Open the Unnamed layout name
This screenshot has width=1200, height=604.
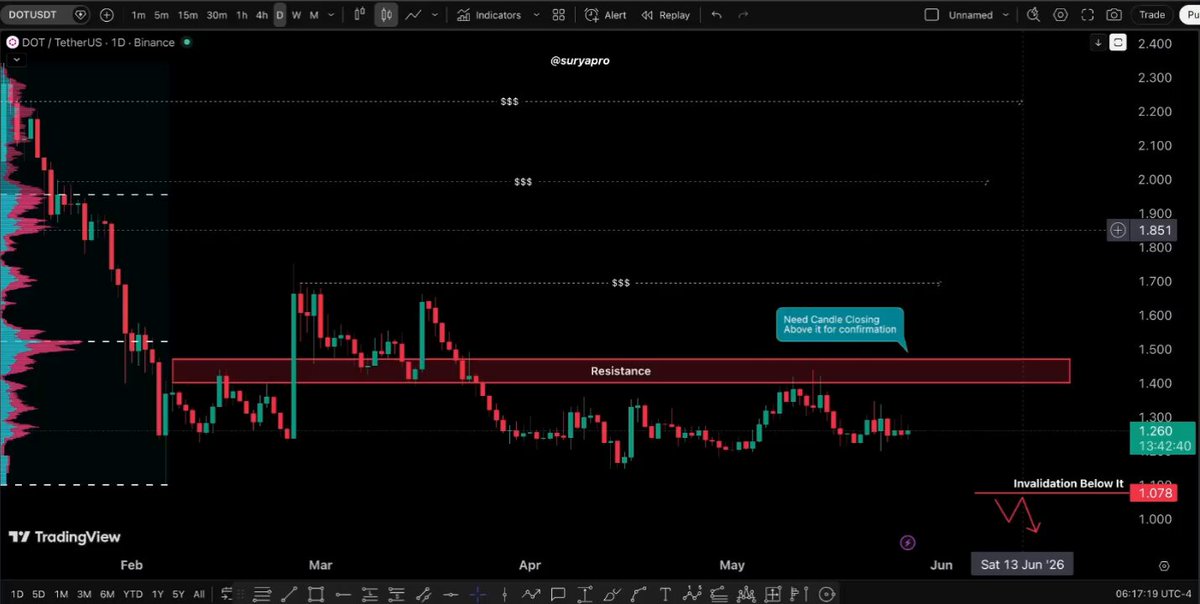(x=971, y=15)
